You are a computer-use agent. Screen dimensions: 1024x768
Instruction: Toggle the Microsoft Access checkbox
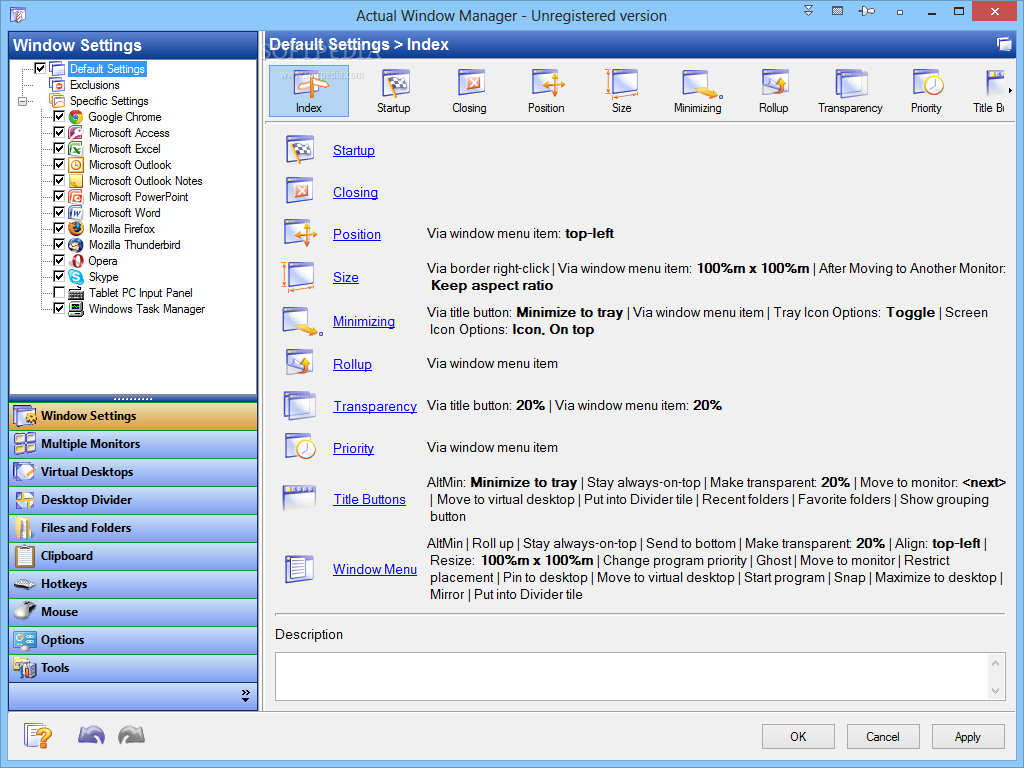click(59, 132)
